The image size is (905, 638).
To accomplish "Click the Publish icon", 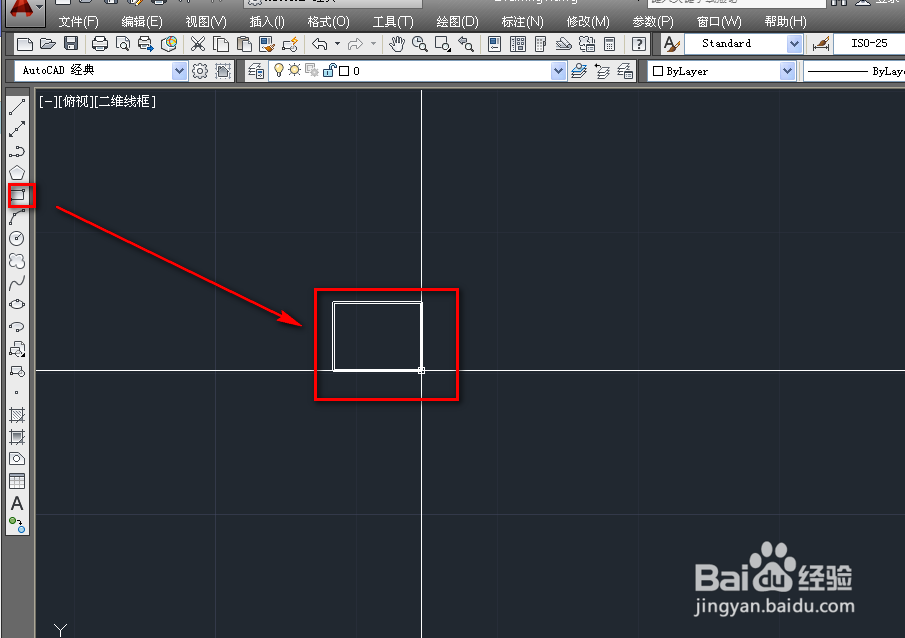I will click(x=145, y=44).
